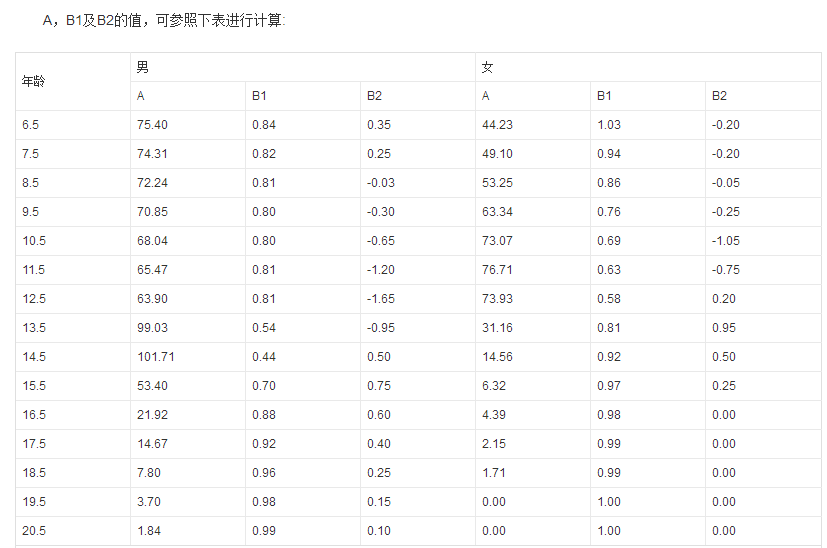
Task: Click the female A value 76.71
Action: click(x=497, y=270)
